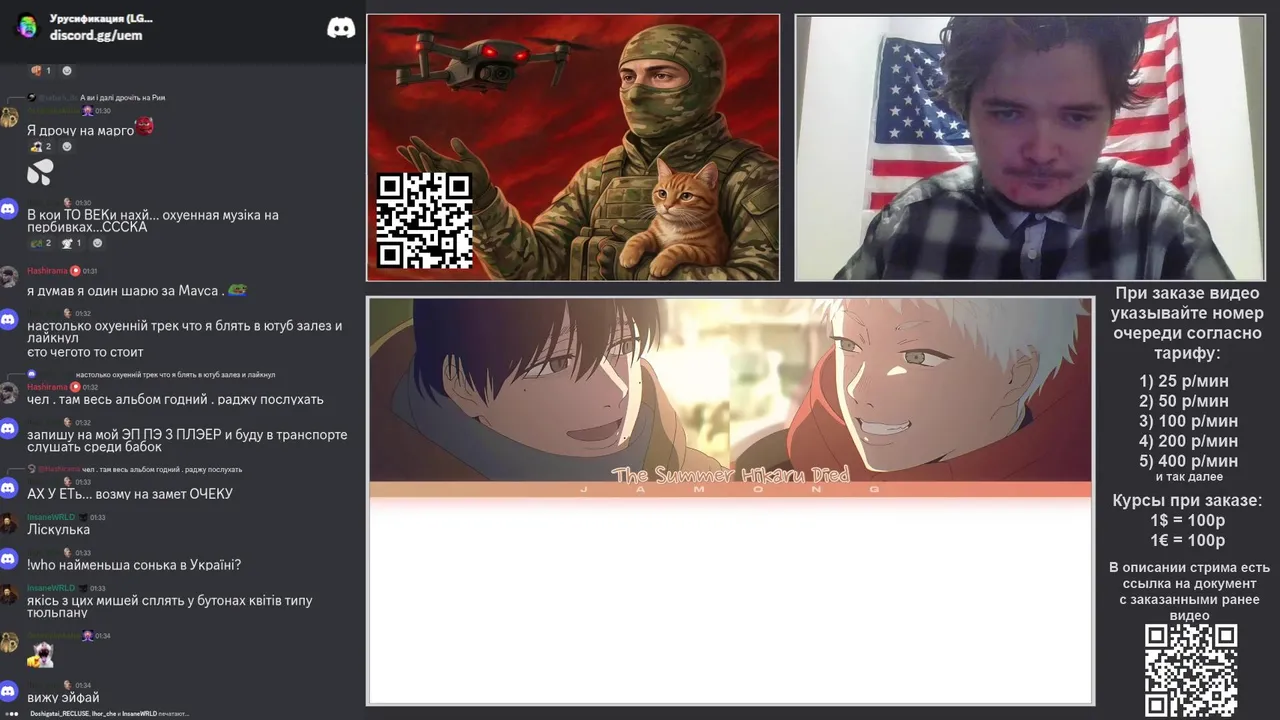Click the Hashirama username at 01:31

(x=47, y=271)
